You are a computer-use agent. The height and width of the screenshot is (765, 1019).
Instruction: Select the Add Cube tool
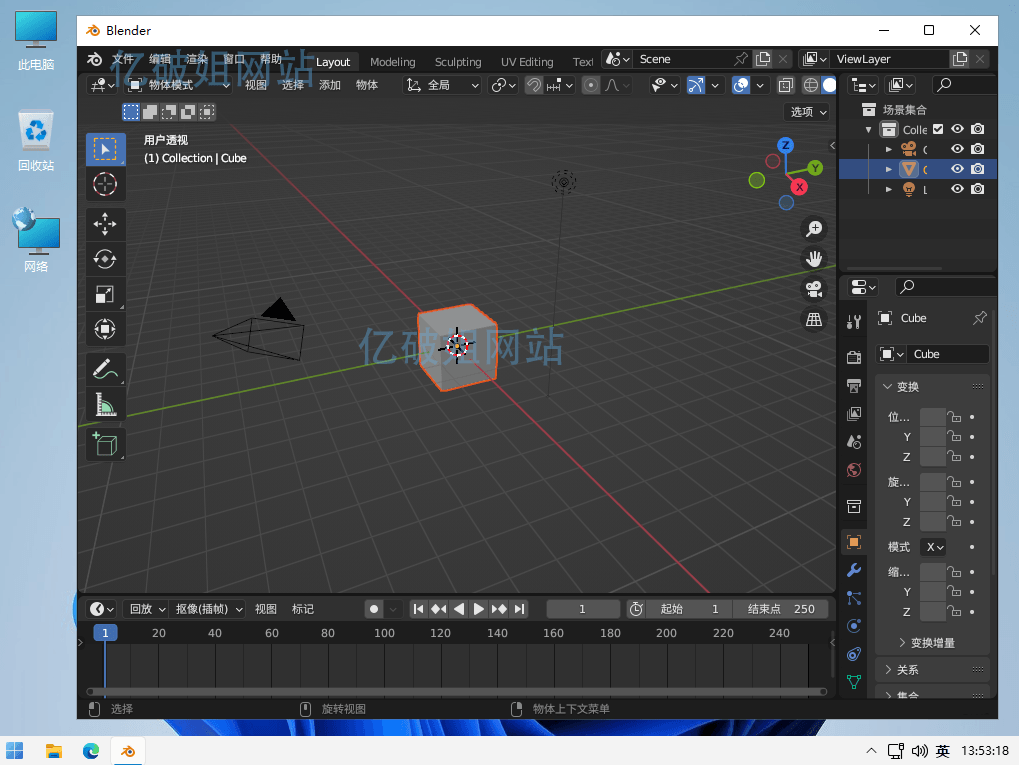(105, 444)
